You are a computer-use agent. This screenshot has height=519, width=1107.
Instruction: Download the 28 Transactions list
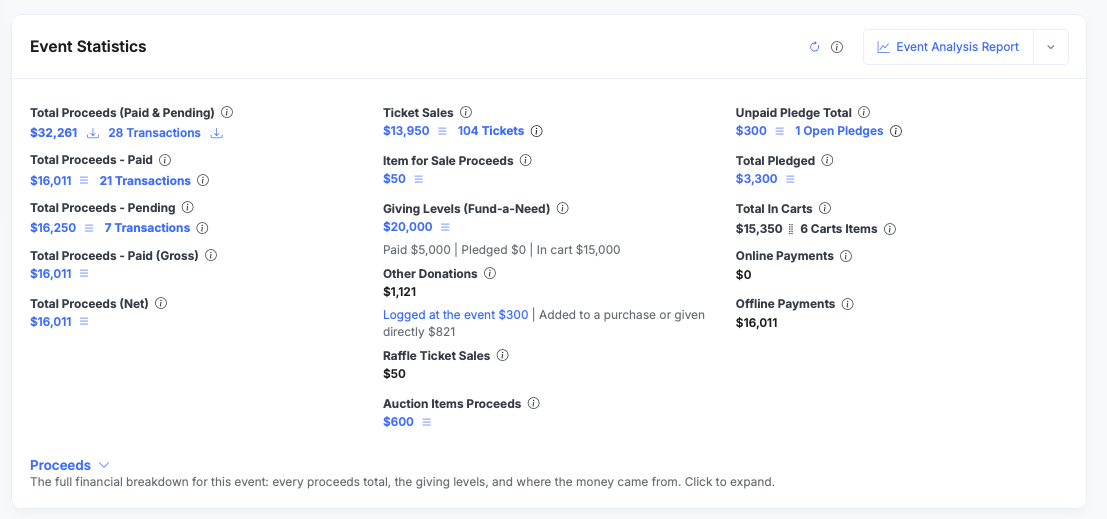(x=217, y=133)
